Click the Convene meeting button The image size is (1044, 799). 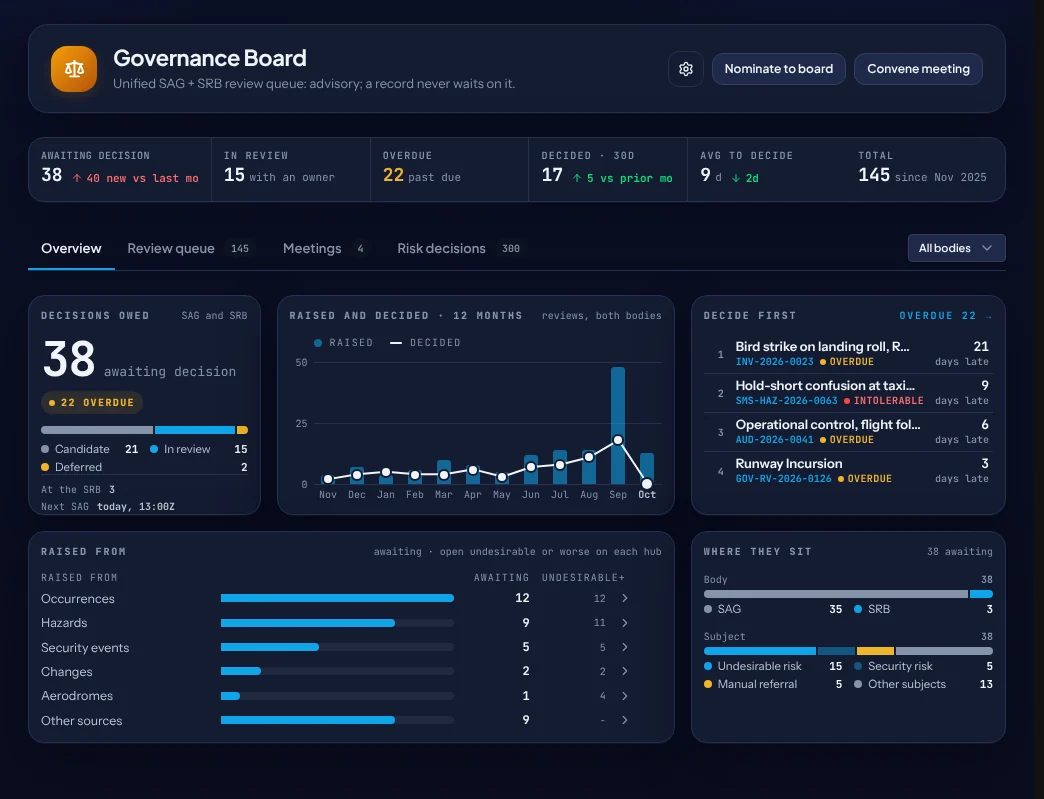click(918, 69)
